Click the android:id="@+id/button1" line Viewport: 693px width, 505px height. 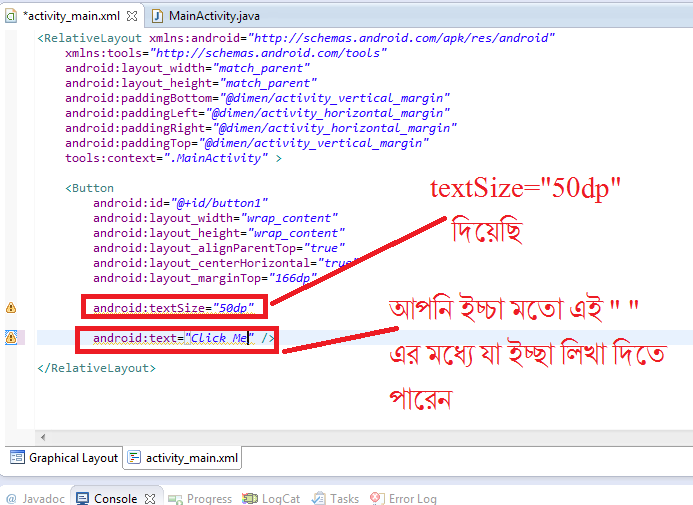(x=180, y=203)
